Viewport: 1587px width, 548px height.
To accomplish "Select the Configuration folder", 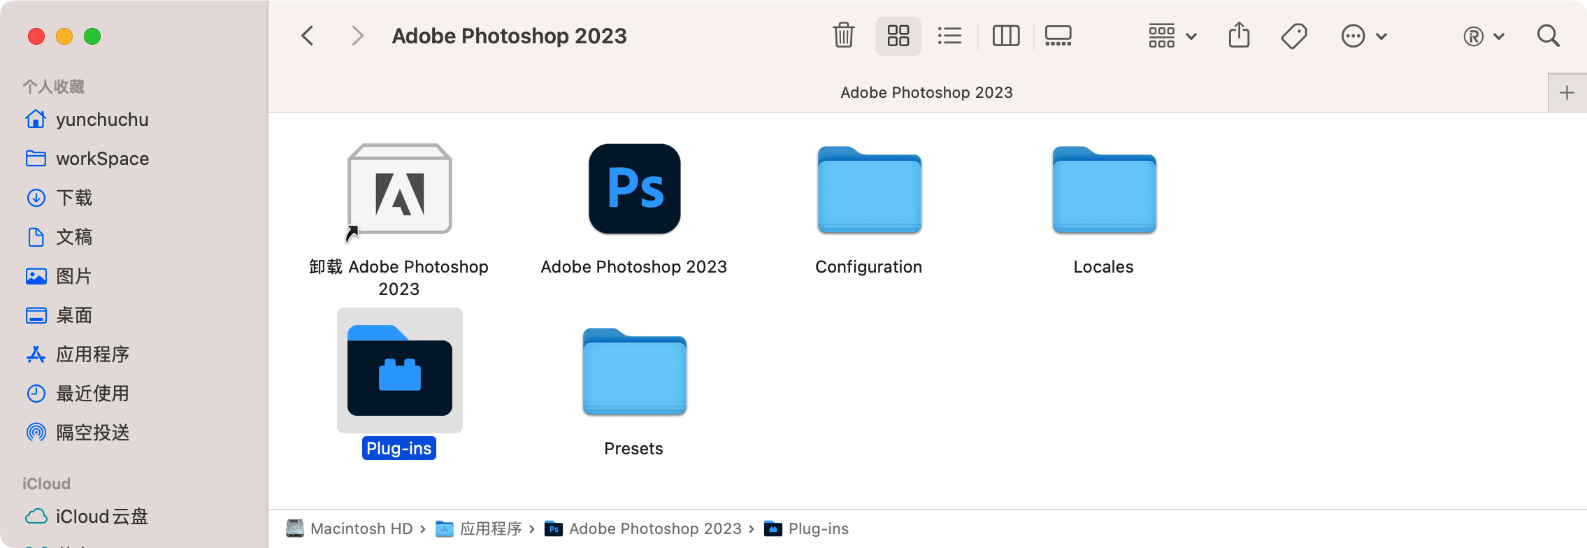I will [x=869, y=190].
